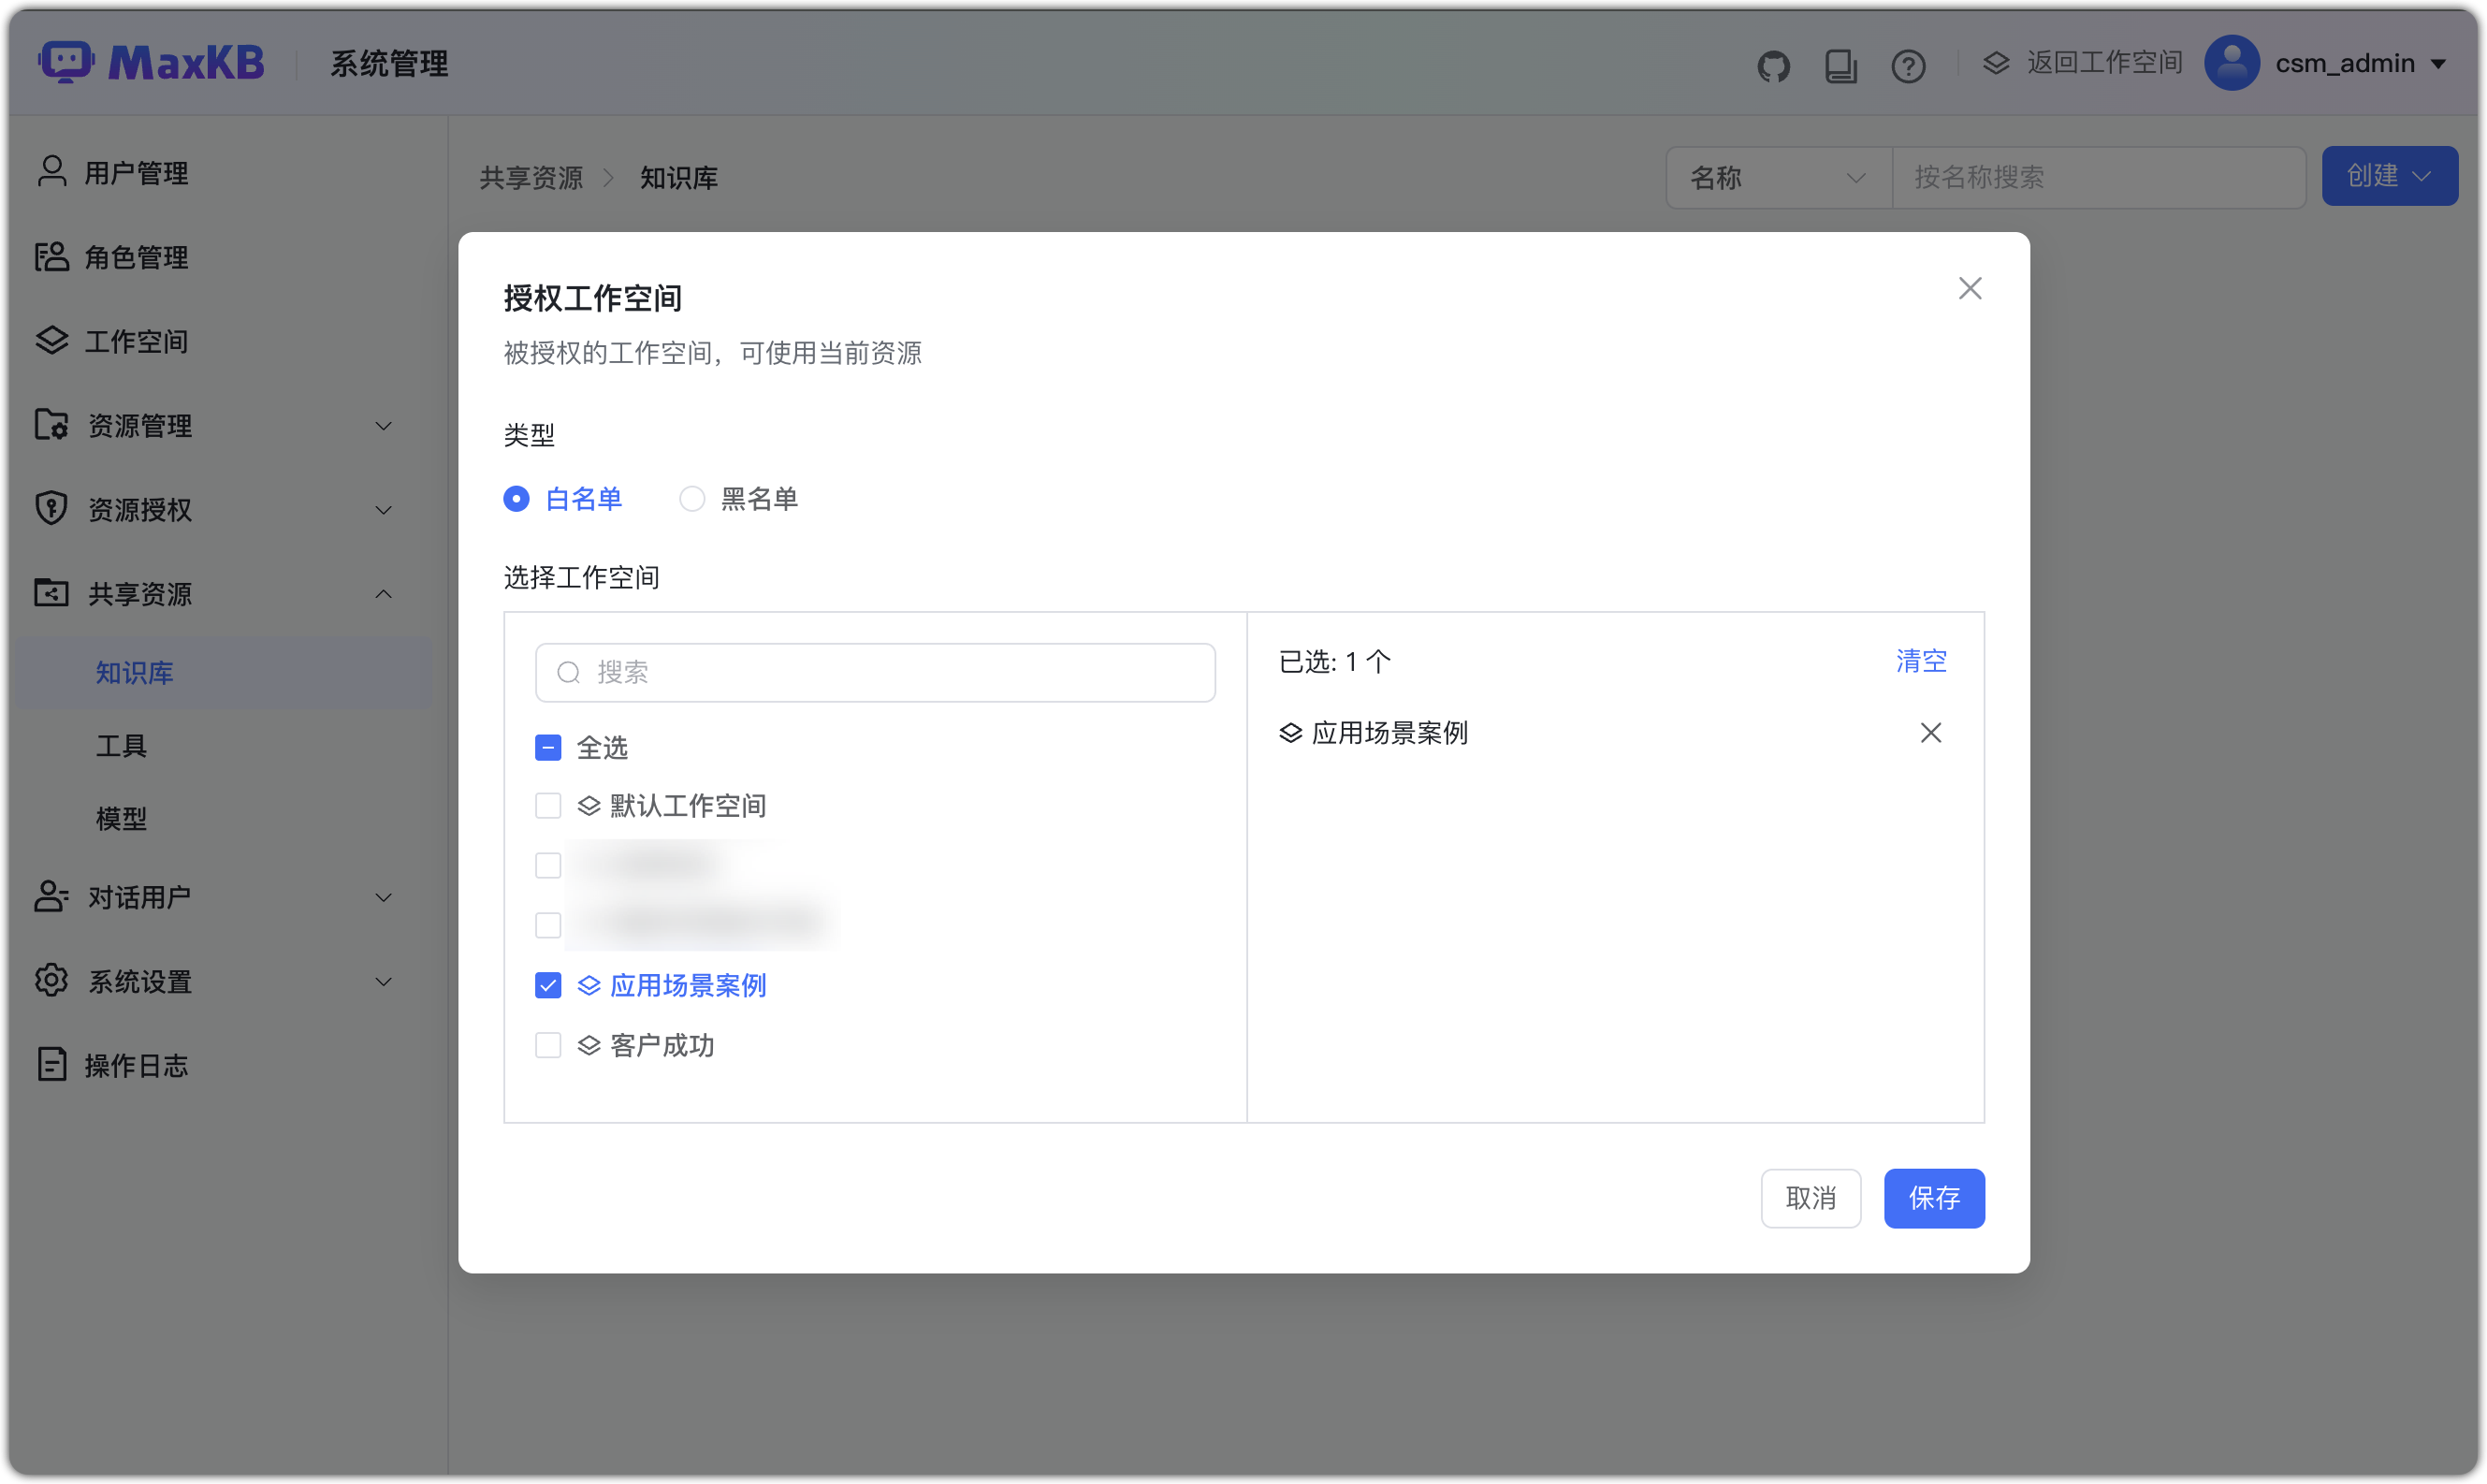Remove 应用场景案例 from selected list
Viewport: 2487px width, 1484px height.
tap(1930, 733)
